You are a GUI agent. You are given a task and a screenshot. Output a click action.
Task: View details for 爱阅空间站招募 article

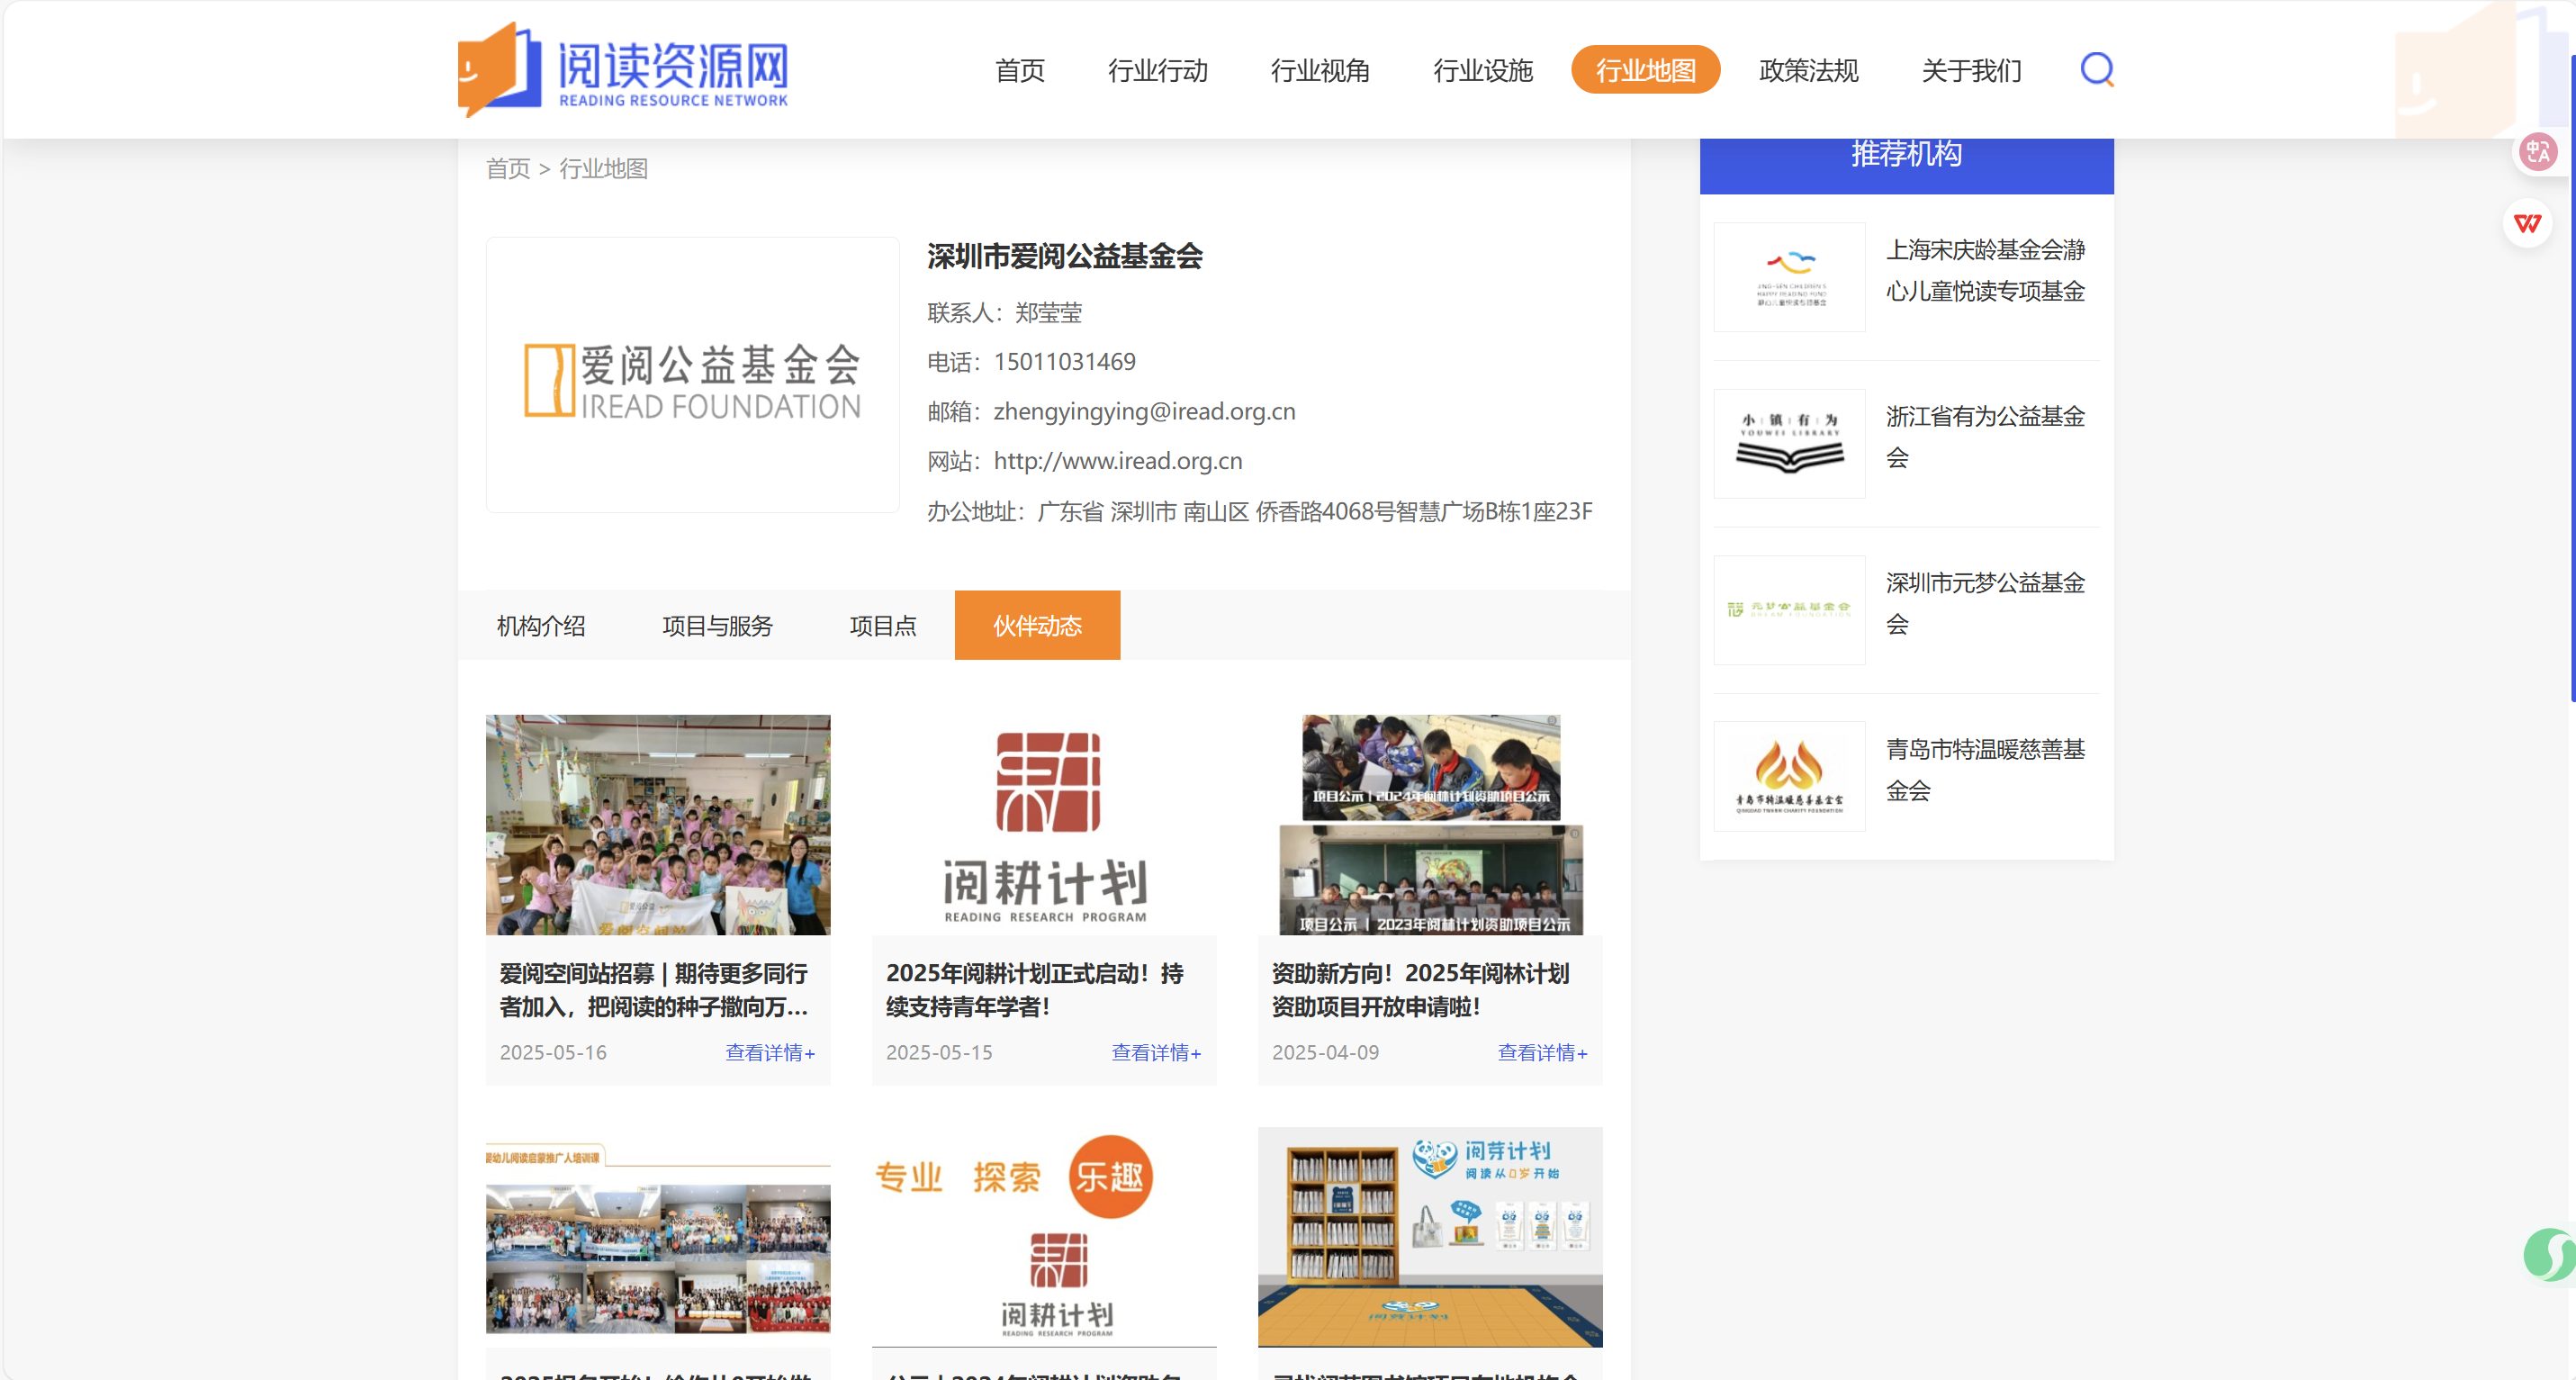[770, 1053]
